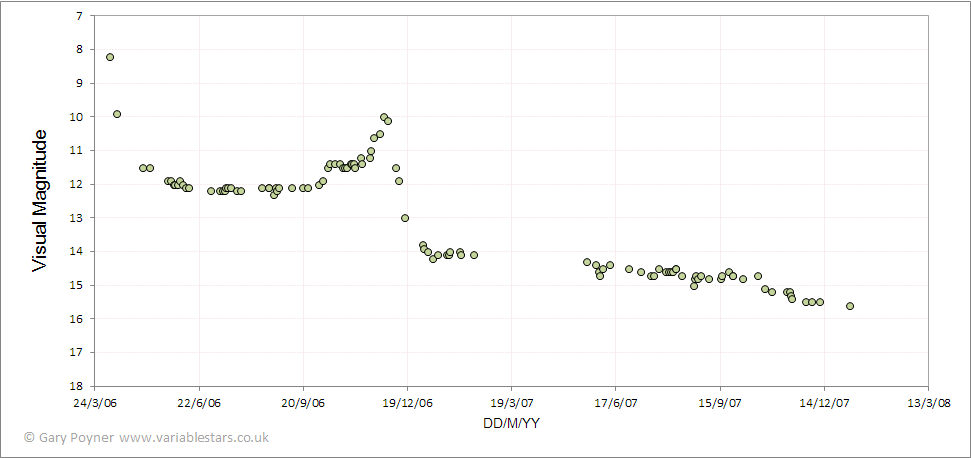Click the brightest first data point near magnitude 8
This screenshot has width=971, height=458.
pos(110,57)
